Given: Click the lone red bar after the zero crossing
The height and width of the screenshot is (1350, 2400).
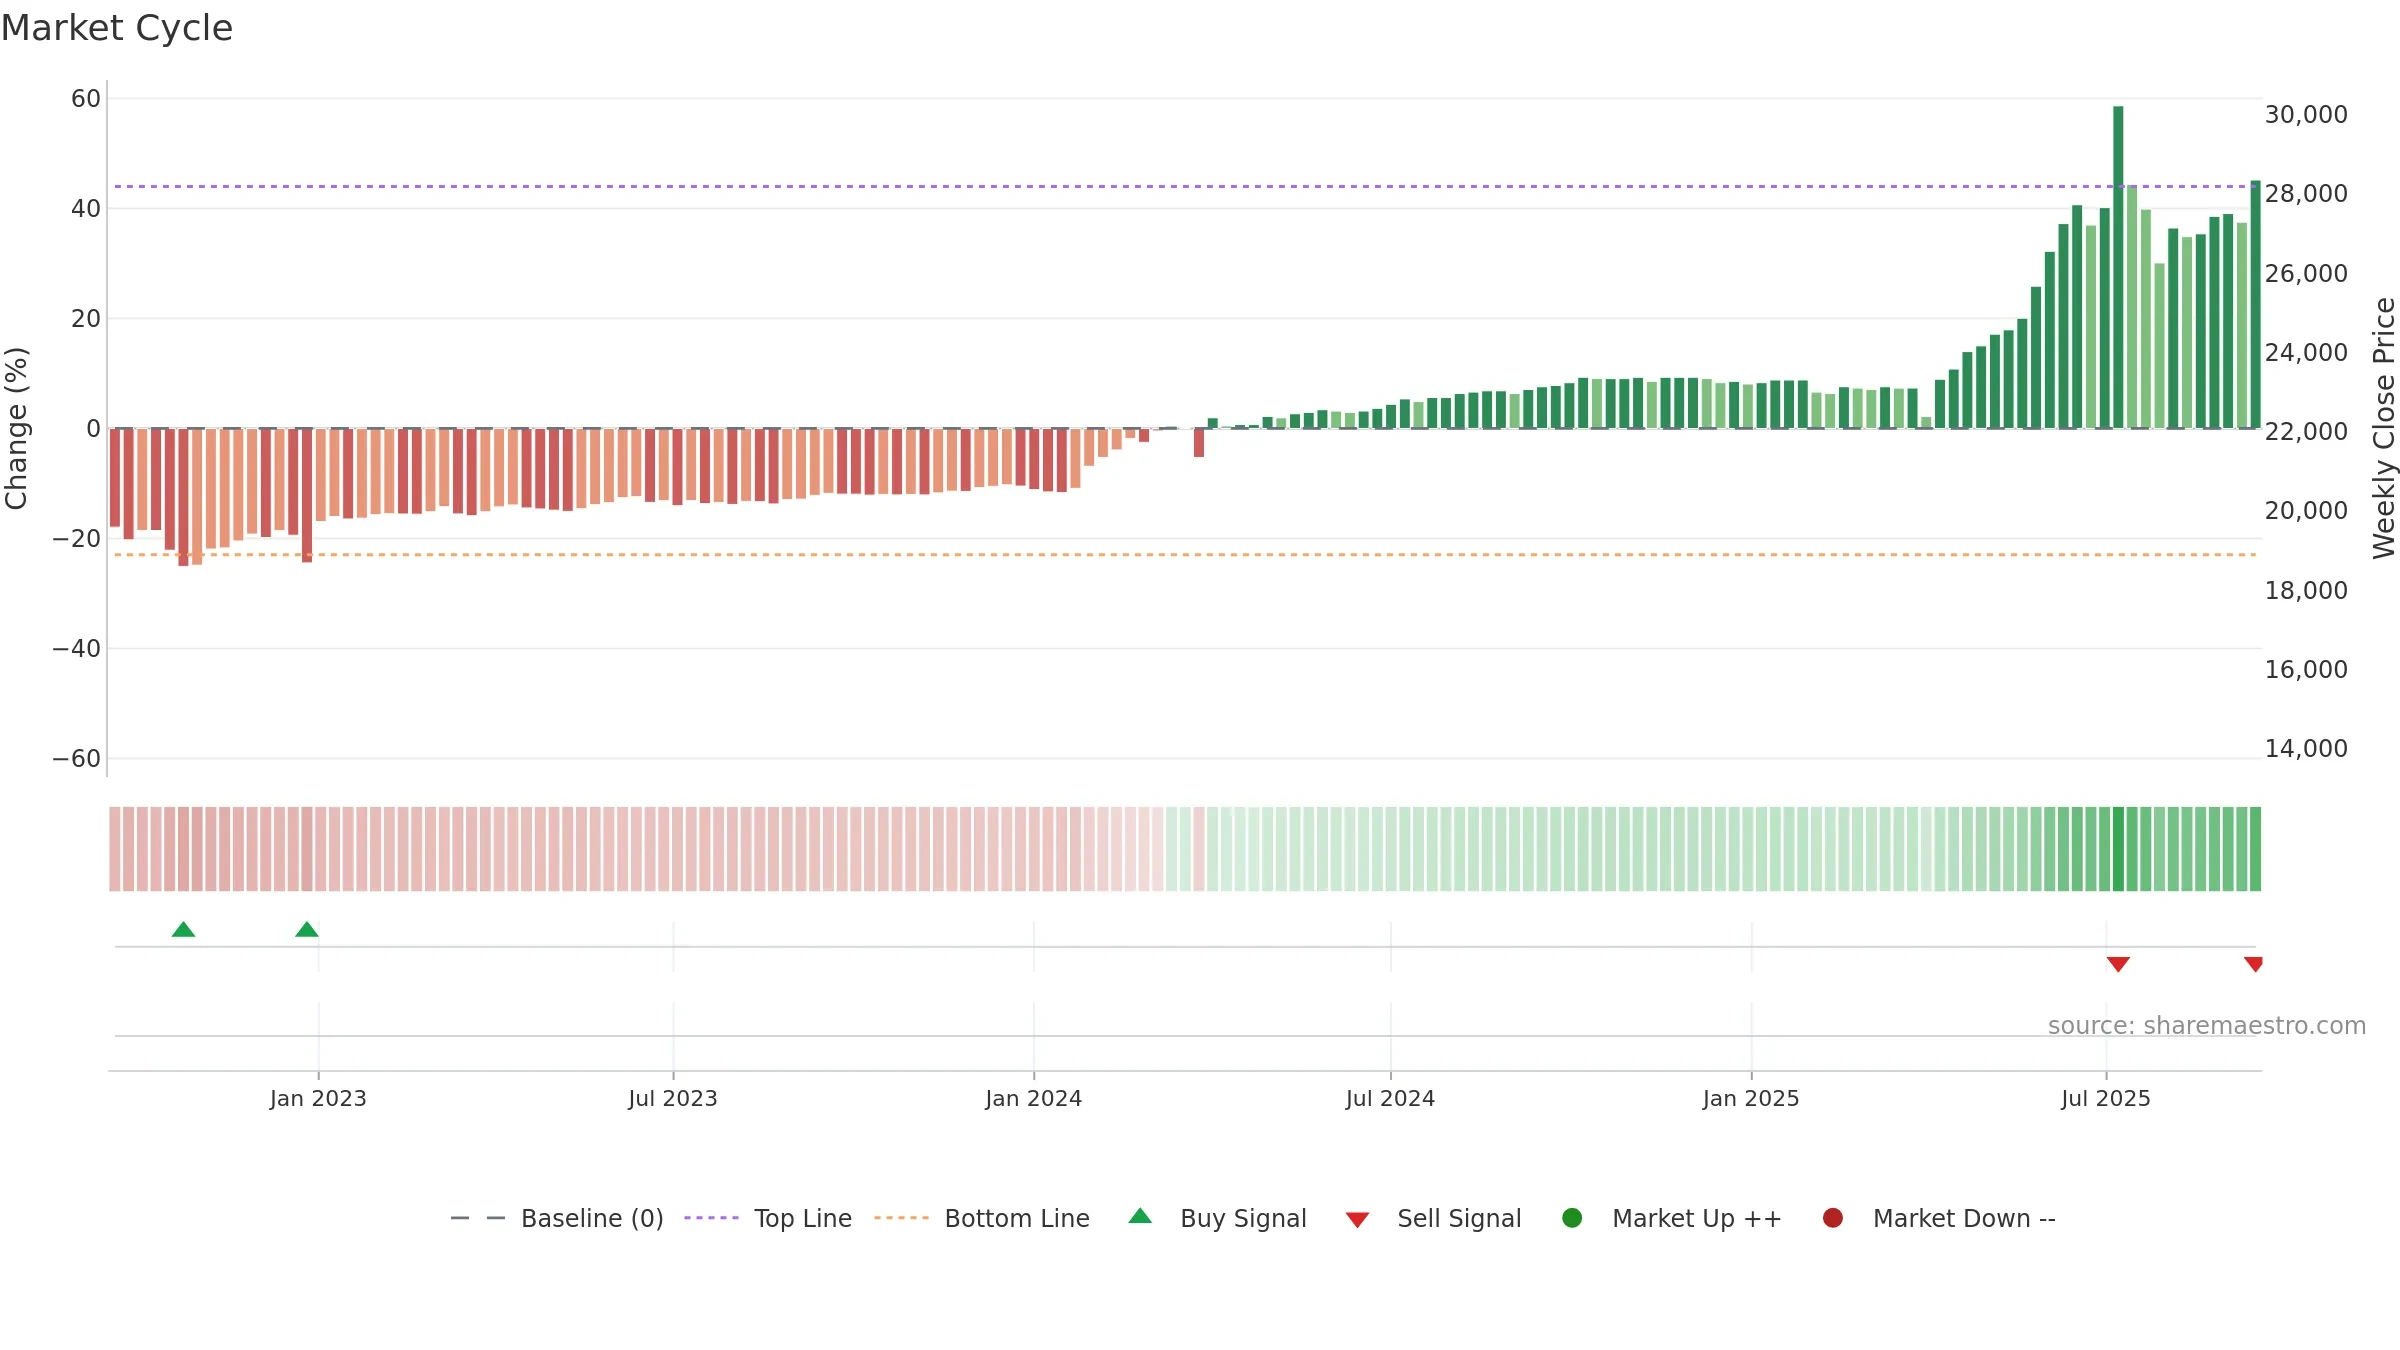Looking at the screenshot, I should pos(1199,443).
